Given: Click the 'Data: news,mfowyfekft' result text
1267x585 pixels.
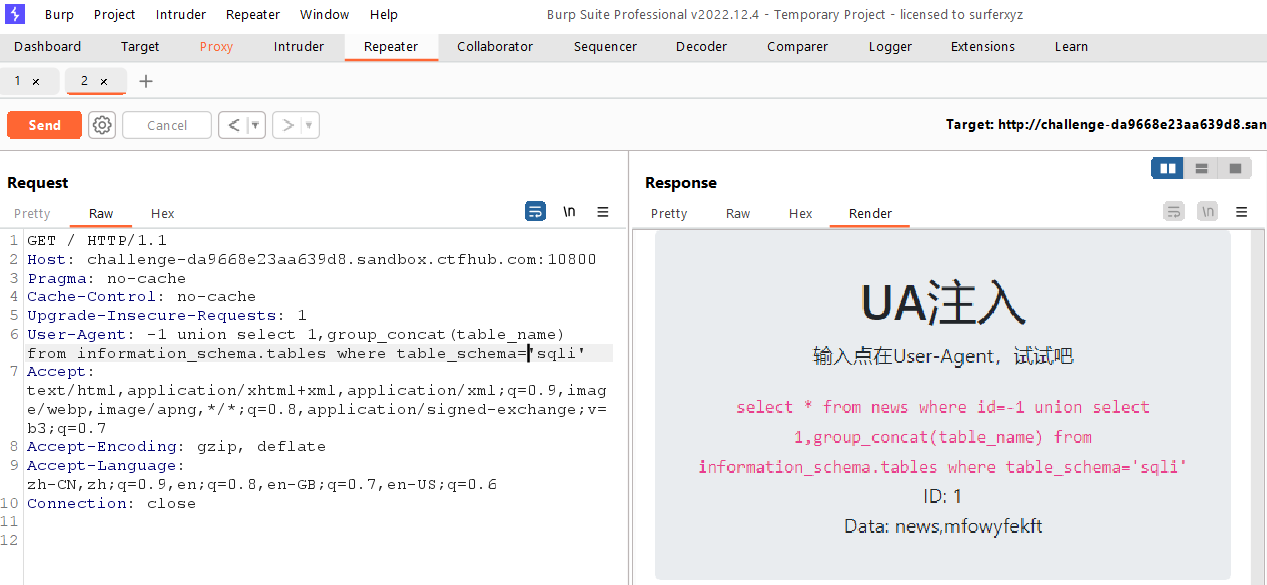Looking at the screenshot, I should (x=943, y=526).
